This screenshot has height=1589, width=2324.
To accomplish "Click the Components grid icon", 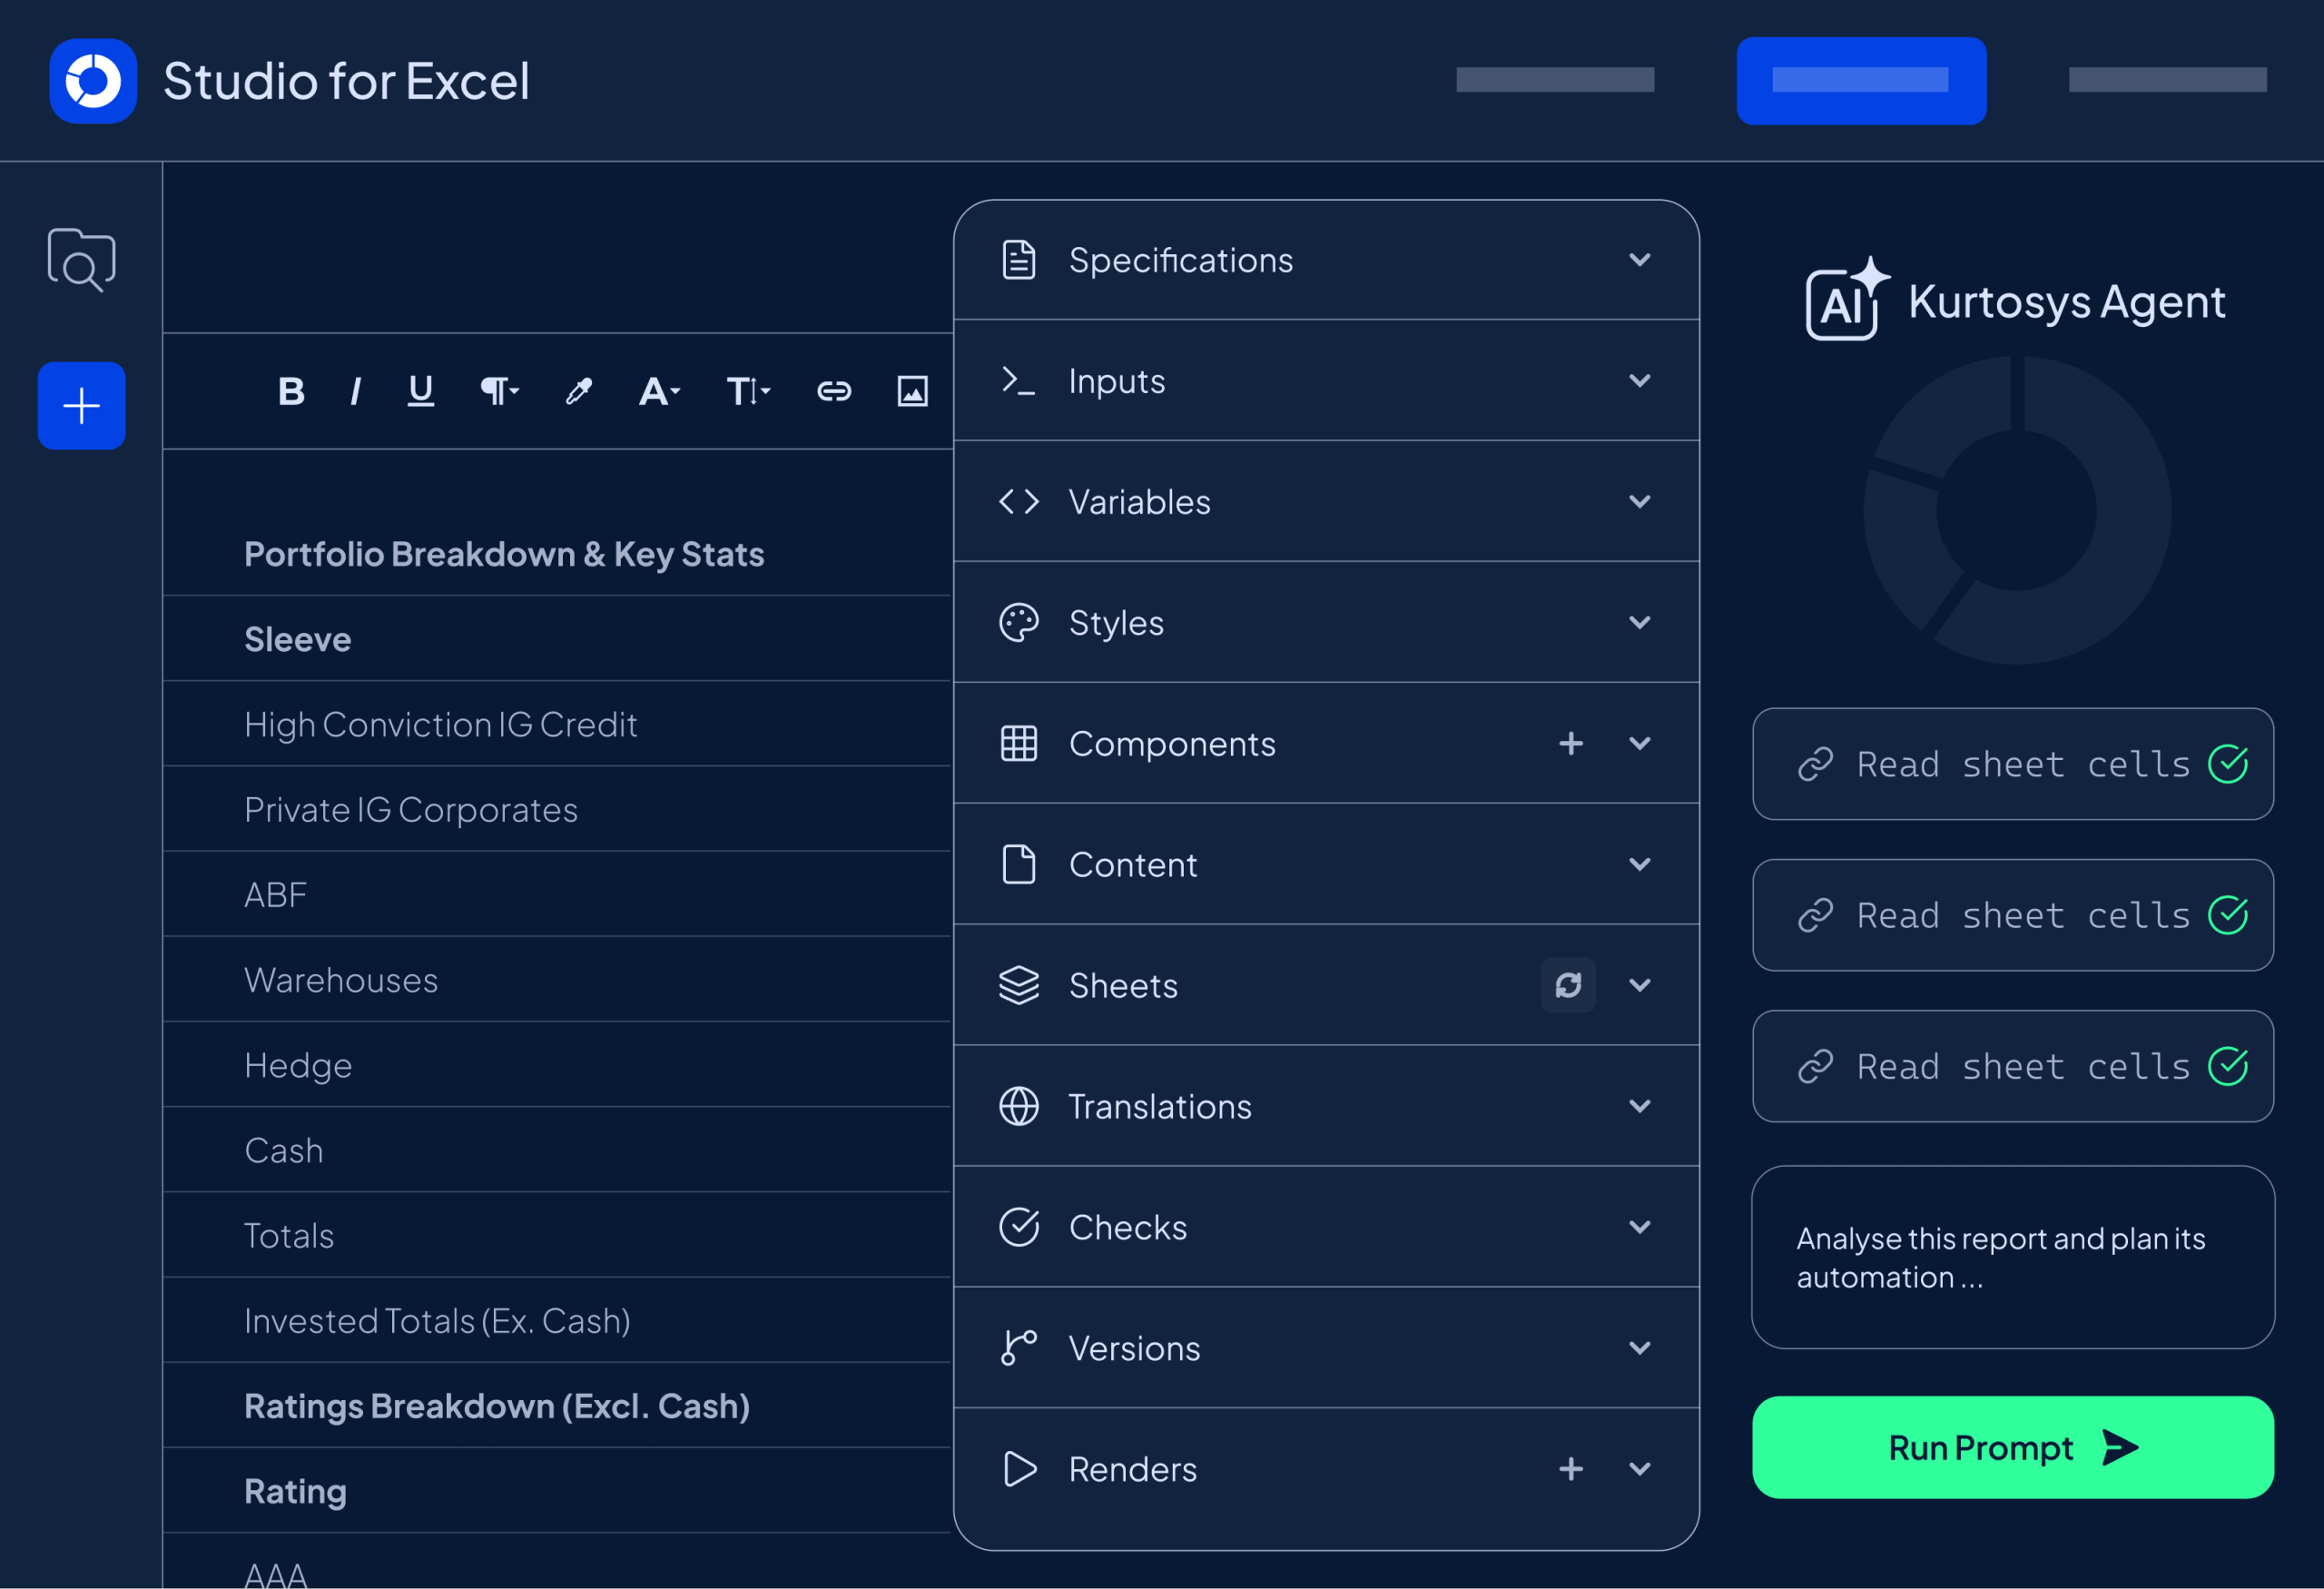I will coord(1019,744).
